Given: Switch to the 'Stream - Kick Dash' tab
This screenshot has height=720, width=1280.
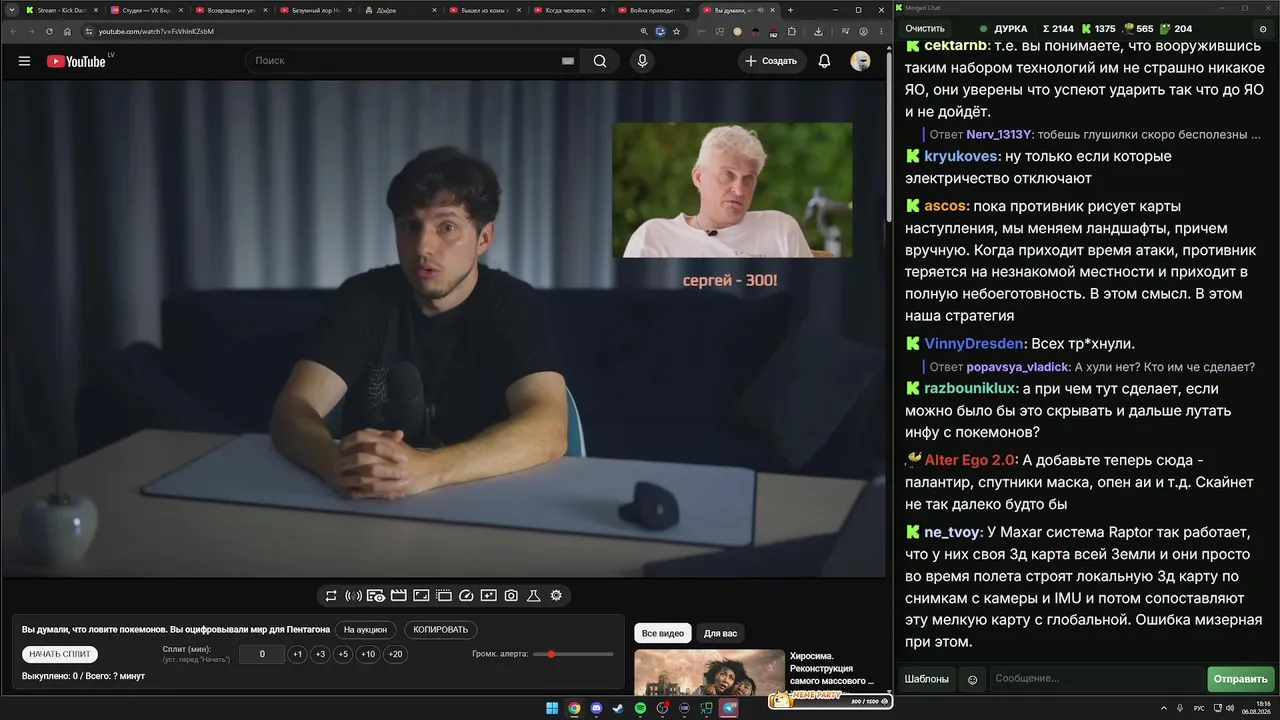Looking at the screenshot, I should (62, 10).
